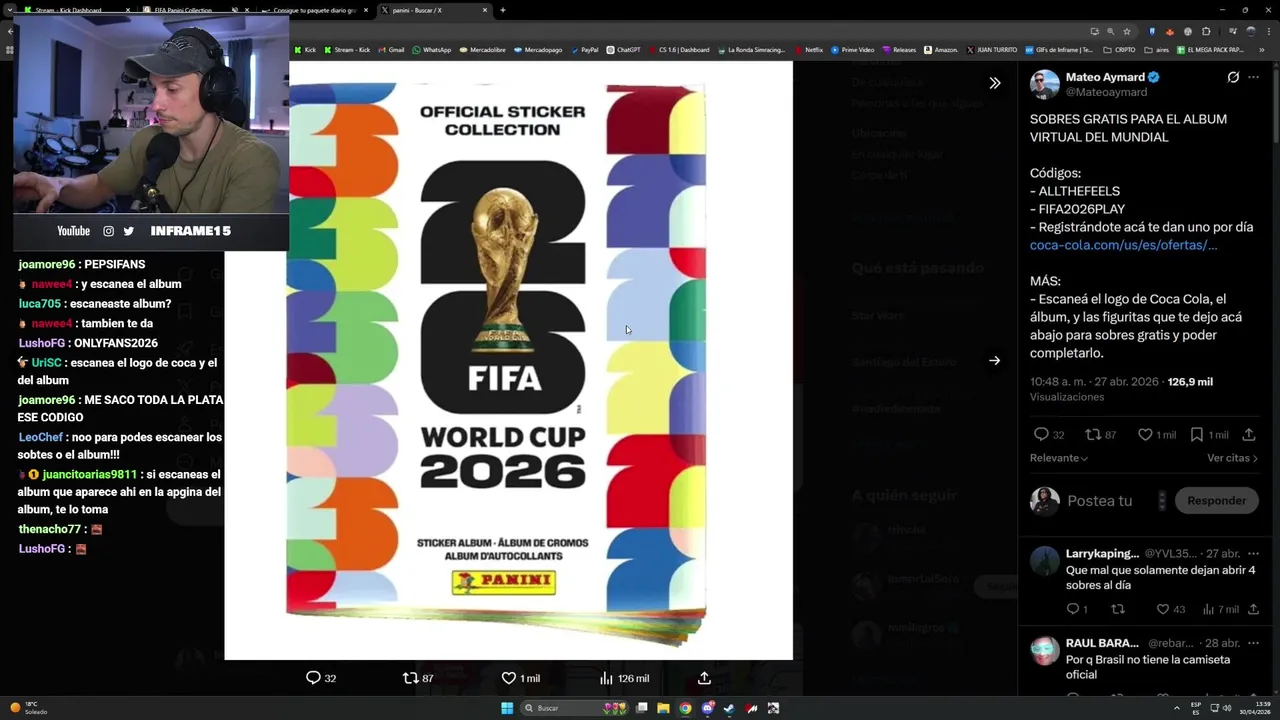Open Steam from the taskbar

(x=729, y=708)
